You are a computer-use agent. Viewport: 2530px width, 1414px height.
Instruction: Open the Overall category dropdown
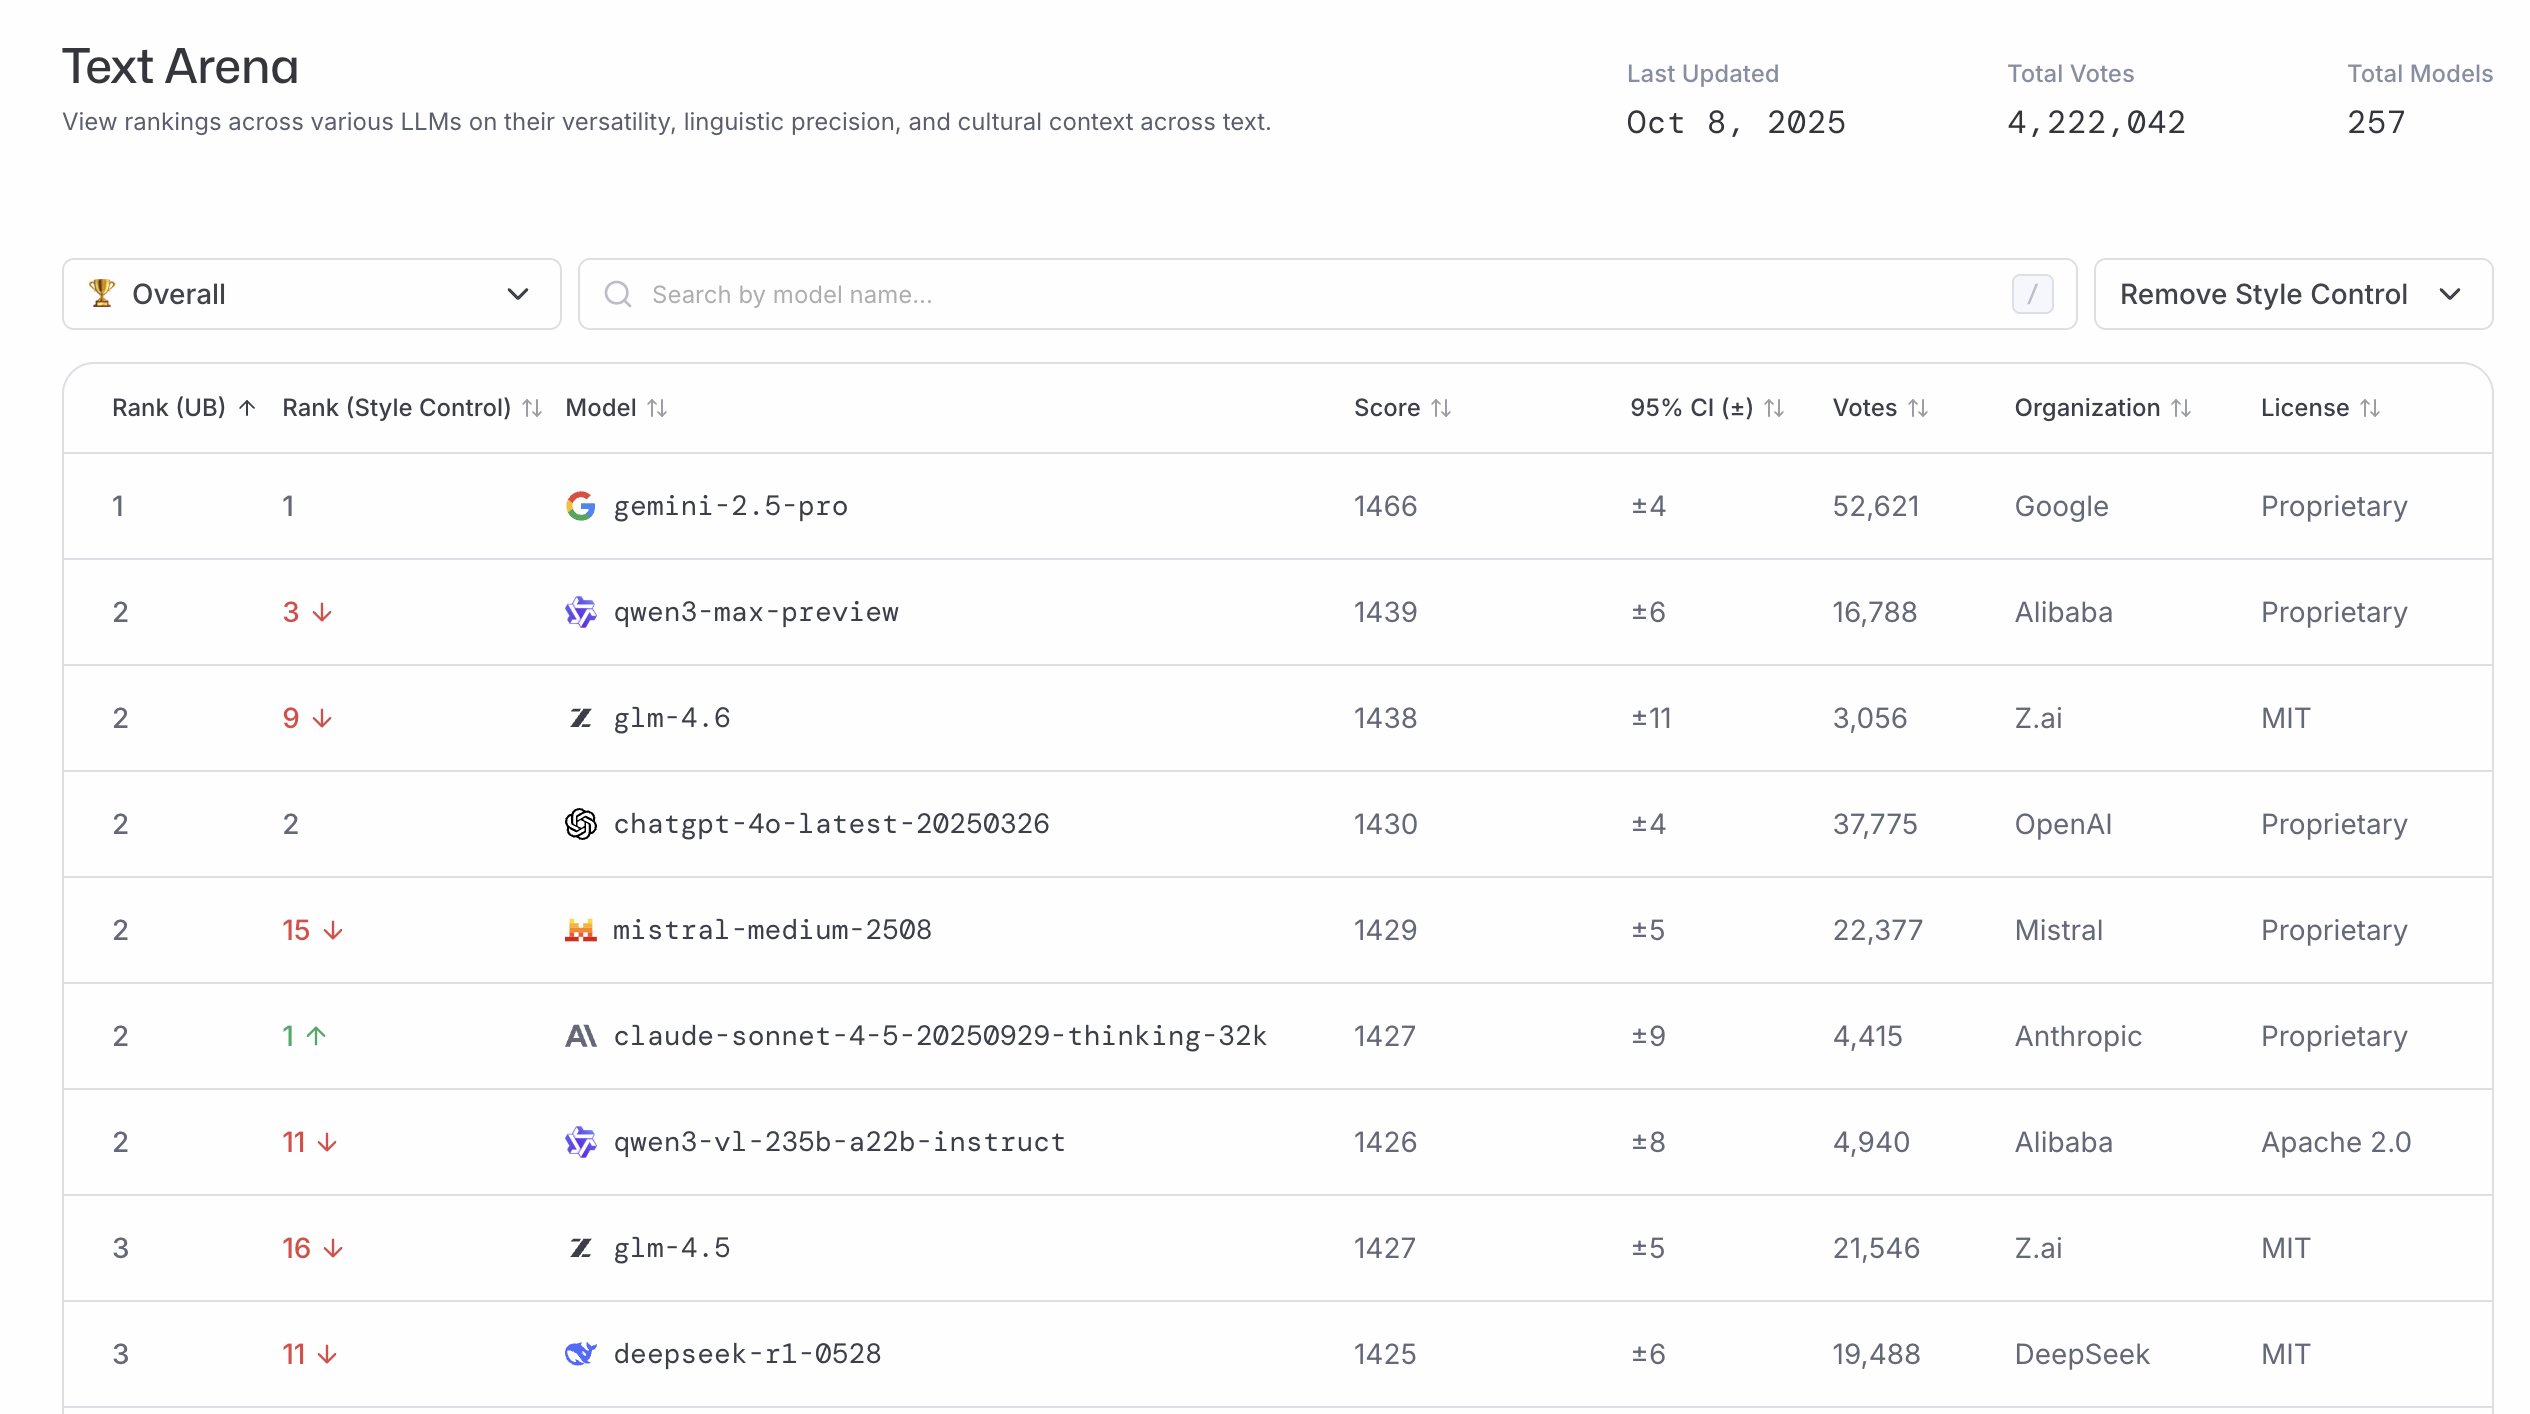311,294
